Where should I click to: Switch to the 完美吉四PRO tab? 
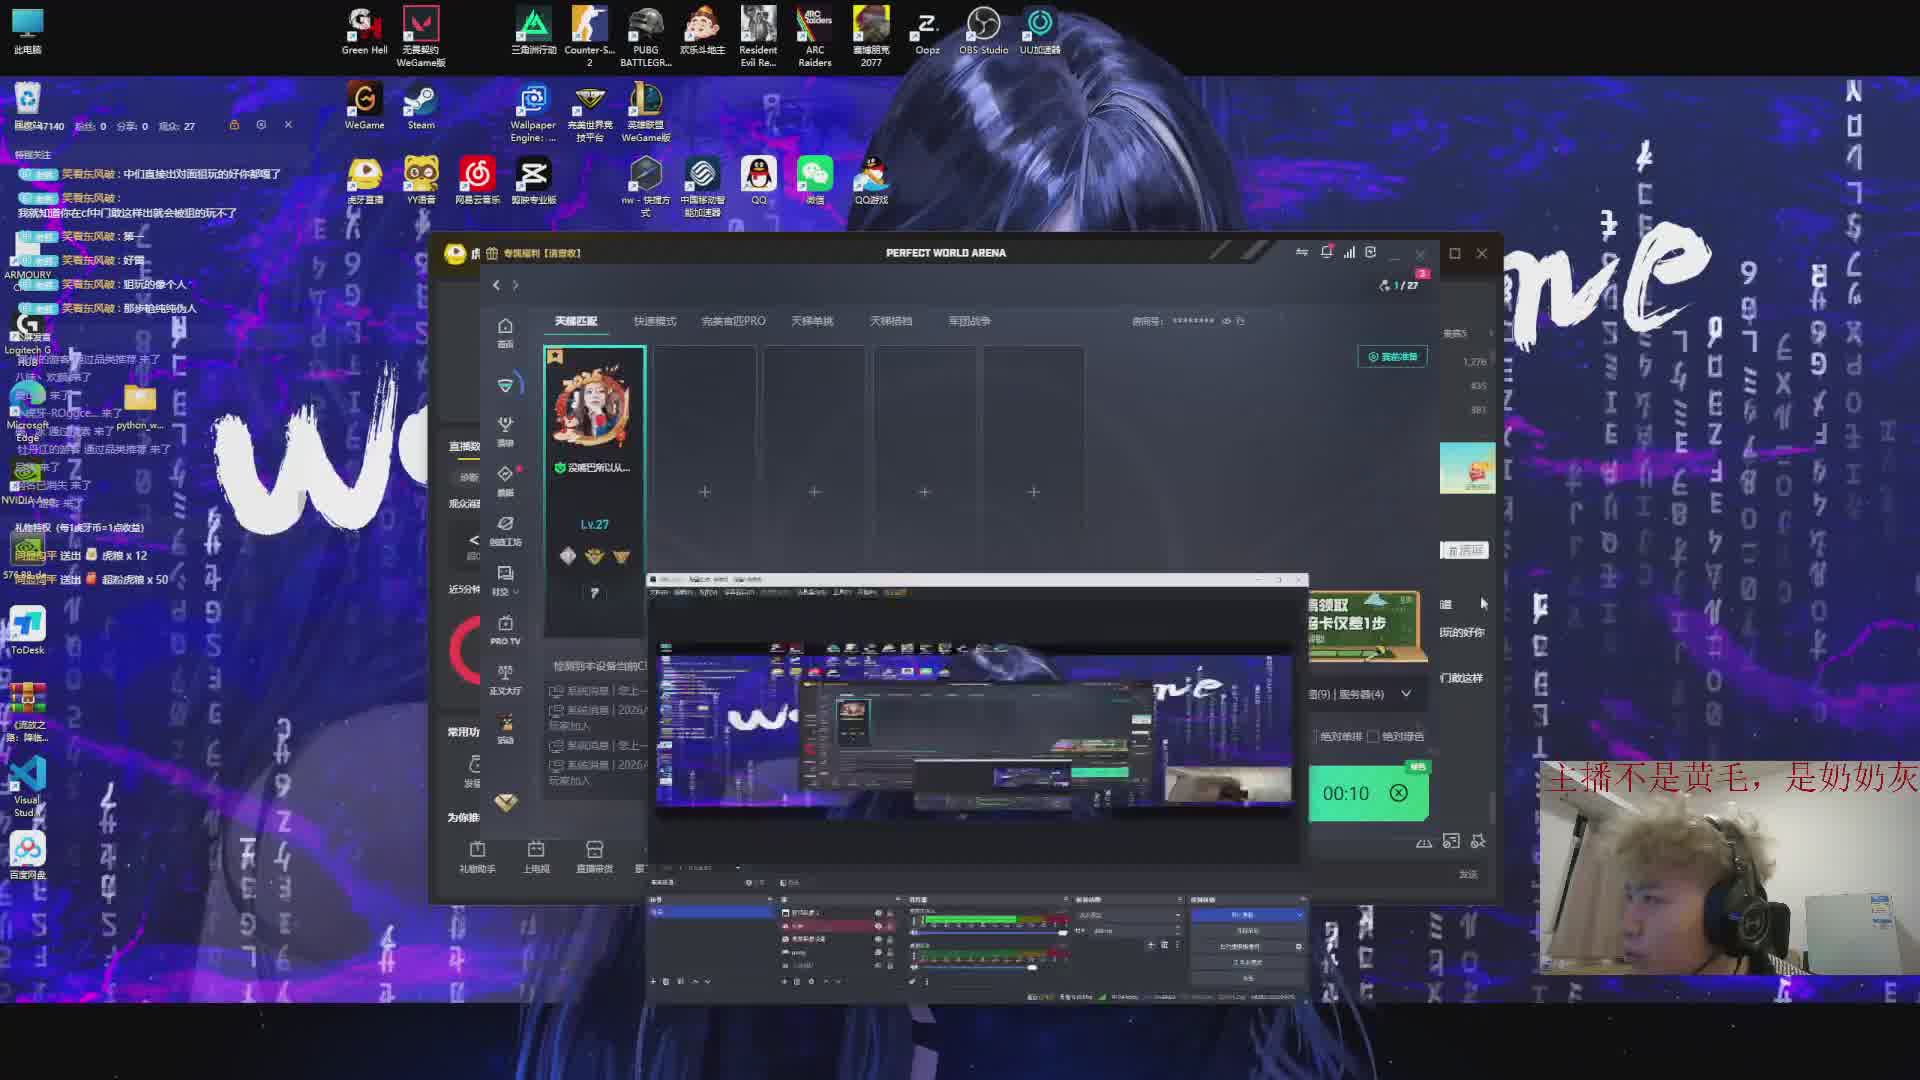[733, 321]
